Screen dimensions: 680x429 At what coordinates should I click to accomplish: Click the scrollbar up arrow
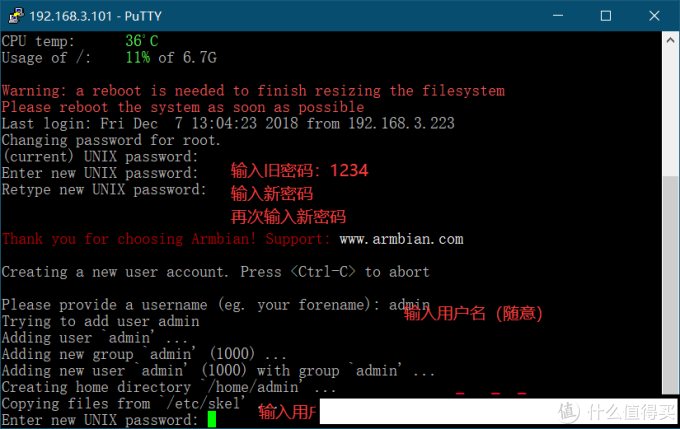[670, 40]
